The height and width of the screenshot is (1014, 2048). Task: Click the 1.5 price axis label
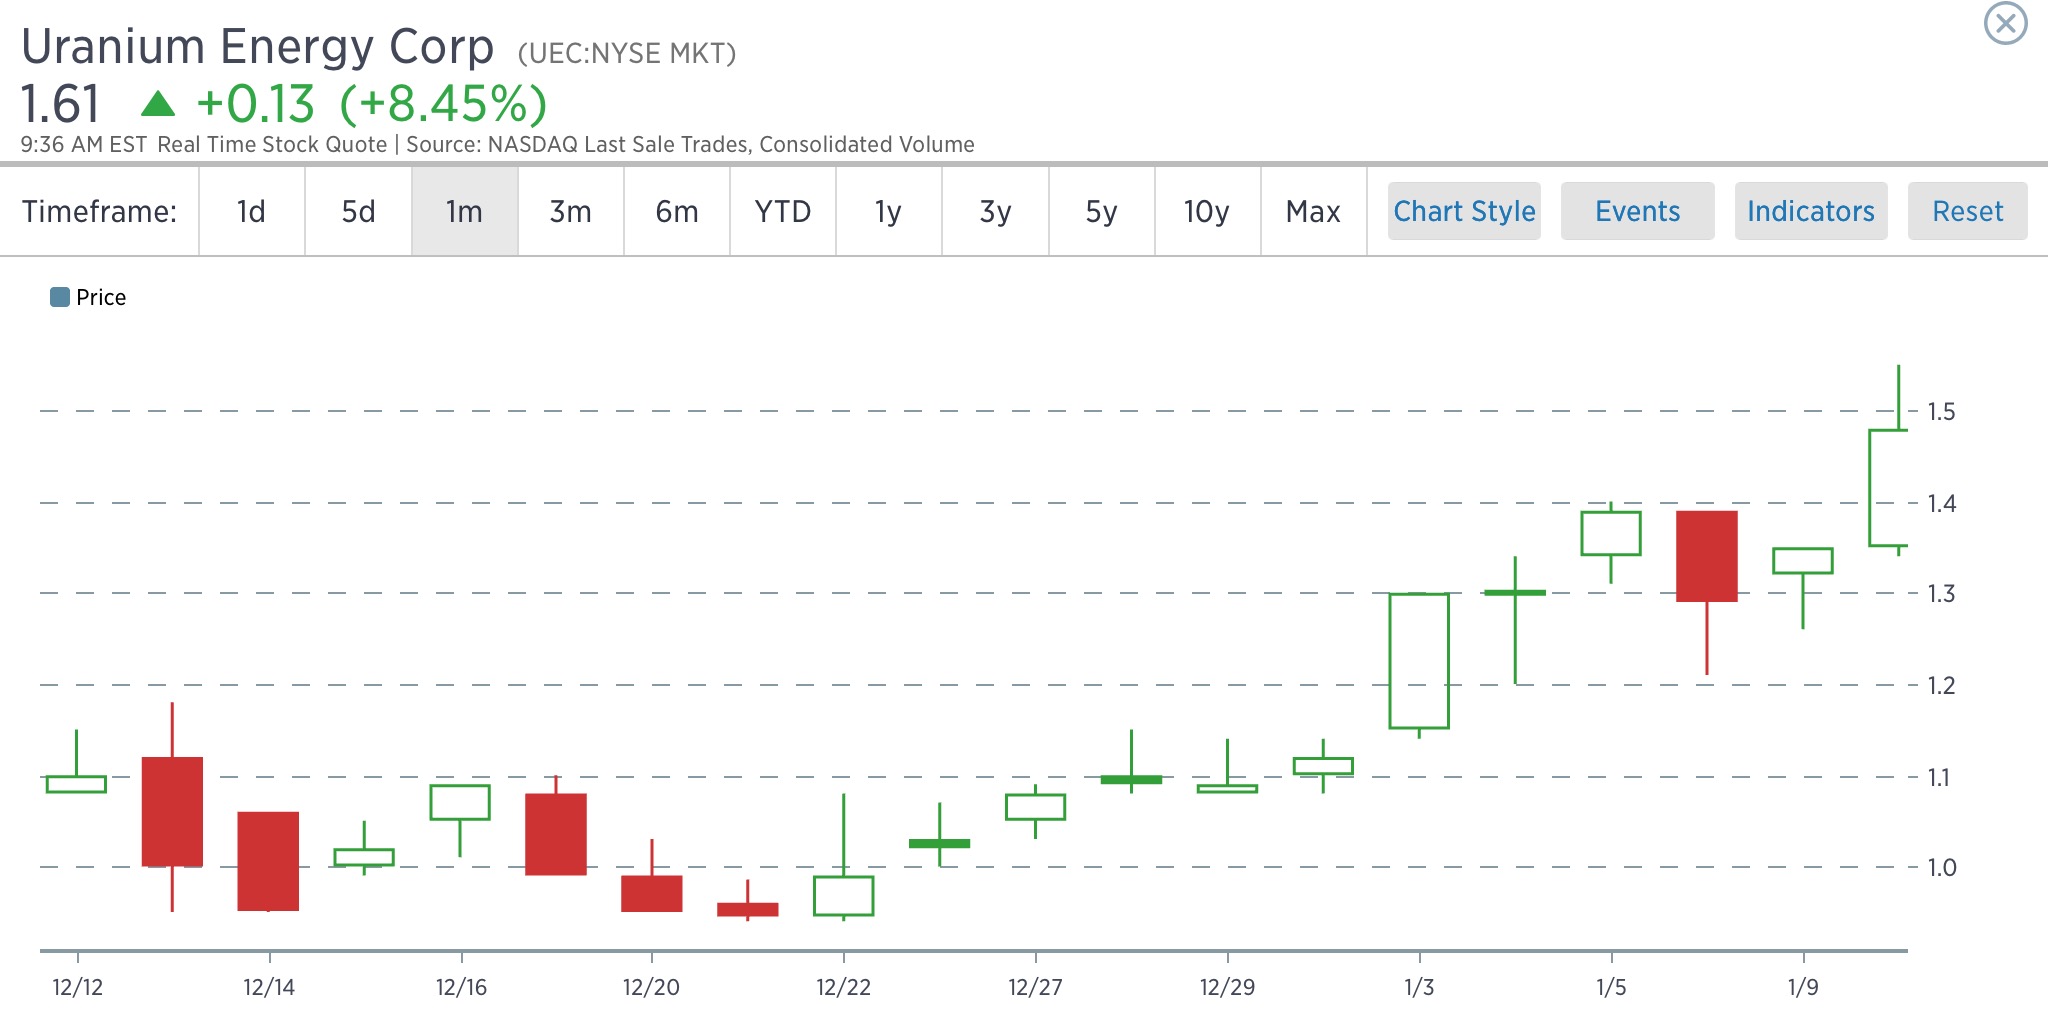(x=1941, y=411)
